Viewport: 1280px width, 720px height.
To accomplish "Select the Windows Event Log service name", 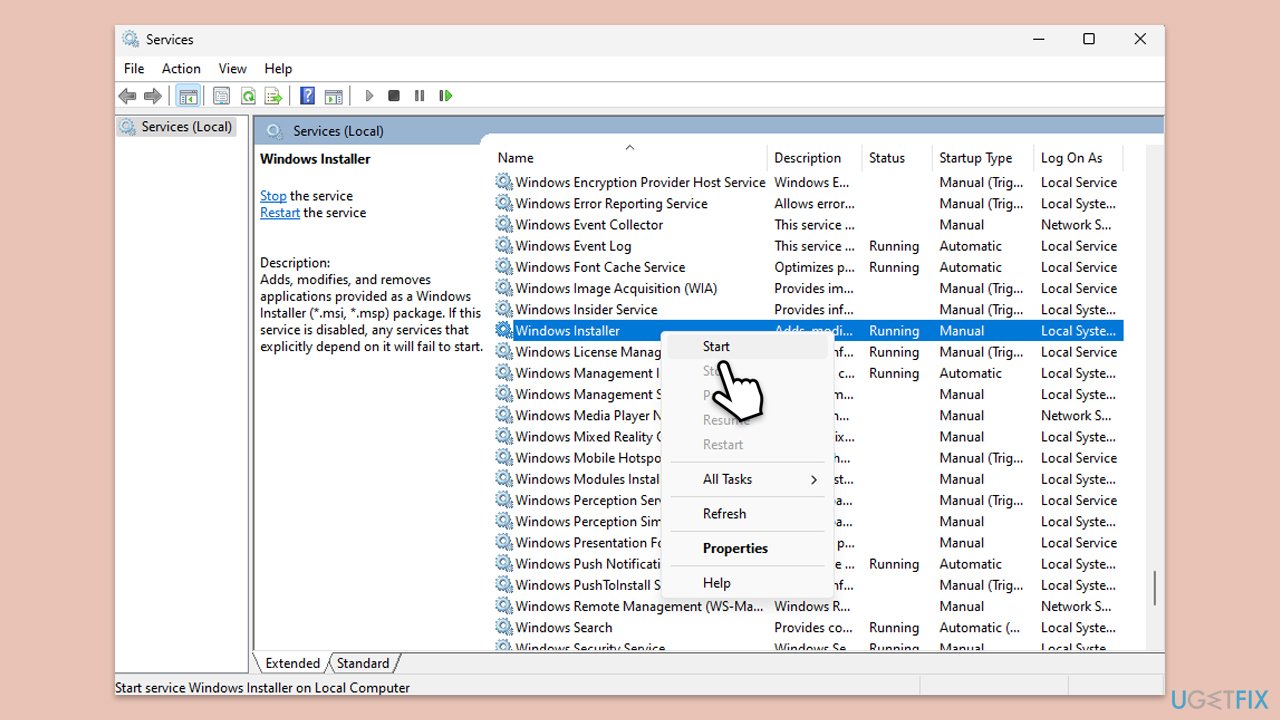I will click(573, 246).
